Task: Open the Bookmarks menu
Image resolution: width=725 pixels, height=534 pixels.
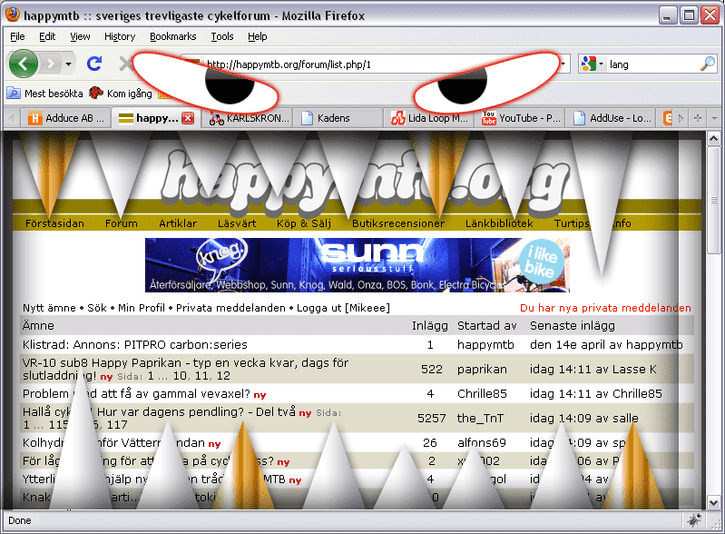Action: [173, 36]
